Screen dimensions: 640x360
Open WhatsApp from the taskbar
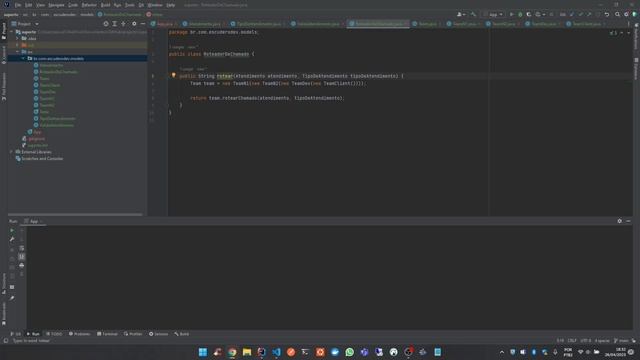tap(349, 352)
